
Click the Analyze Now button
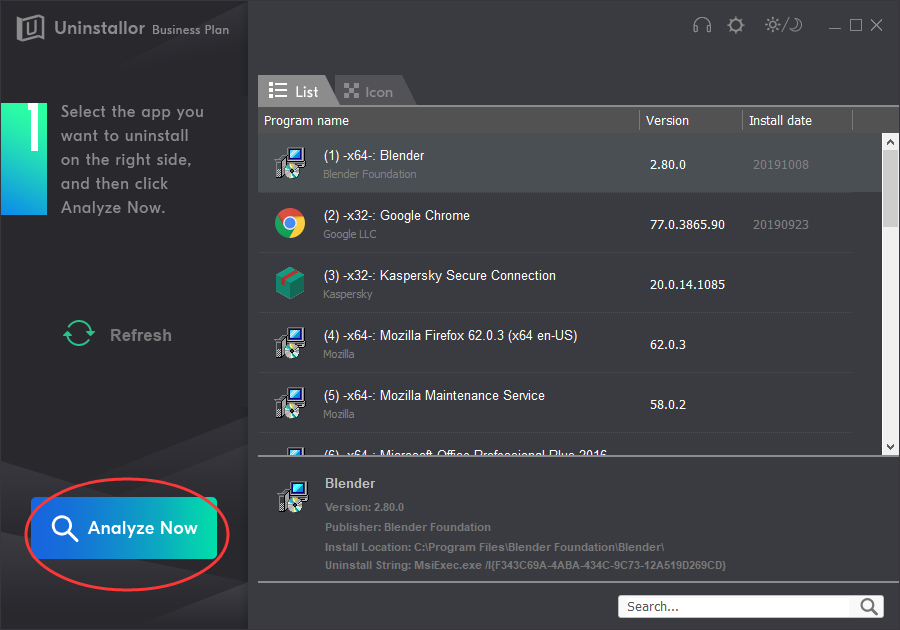pyautogui.click(x=124, y=528)
